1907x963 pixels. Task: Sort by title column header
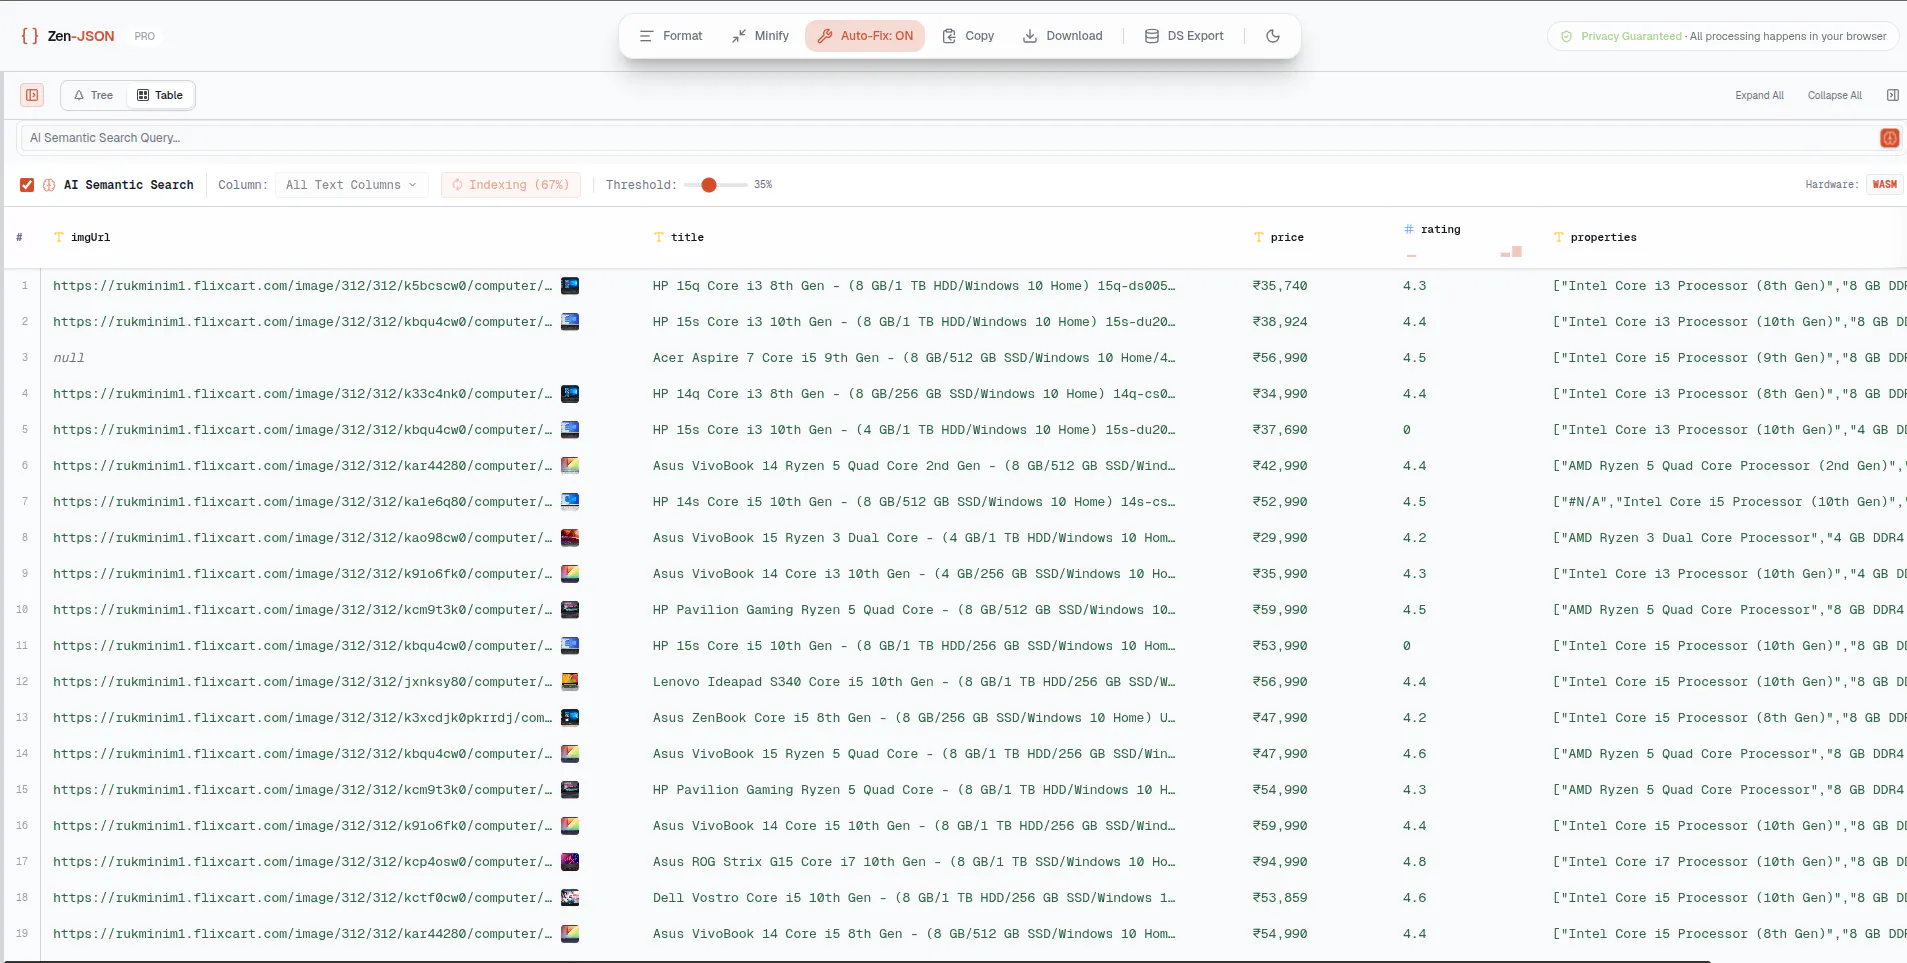[x=687, y=238]
